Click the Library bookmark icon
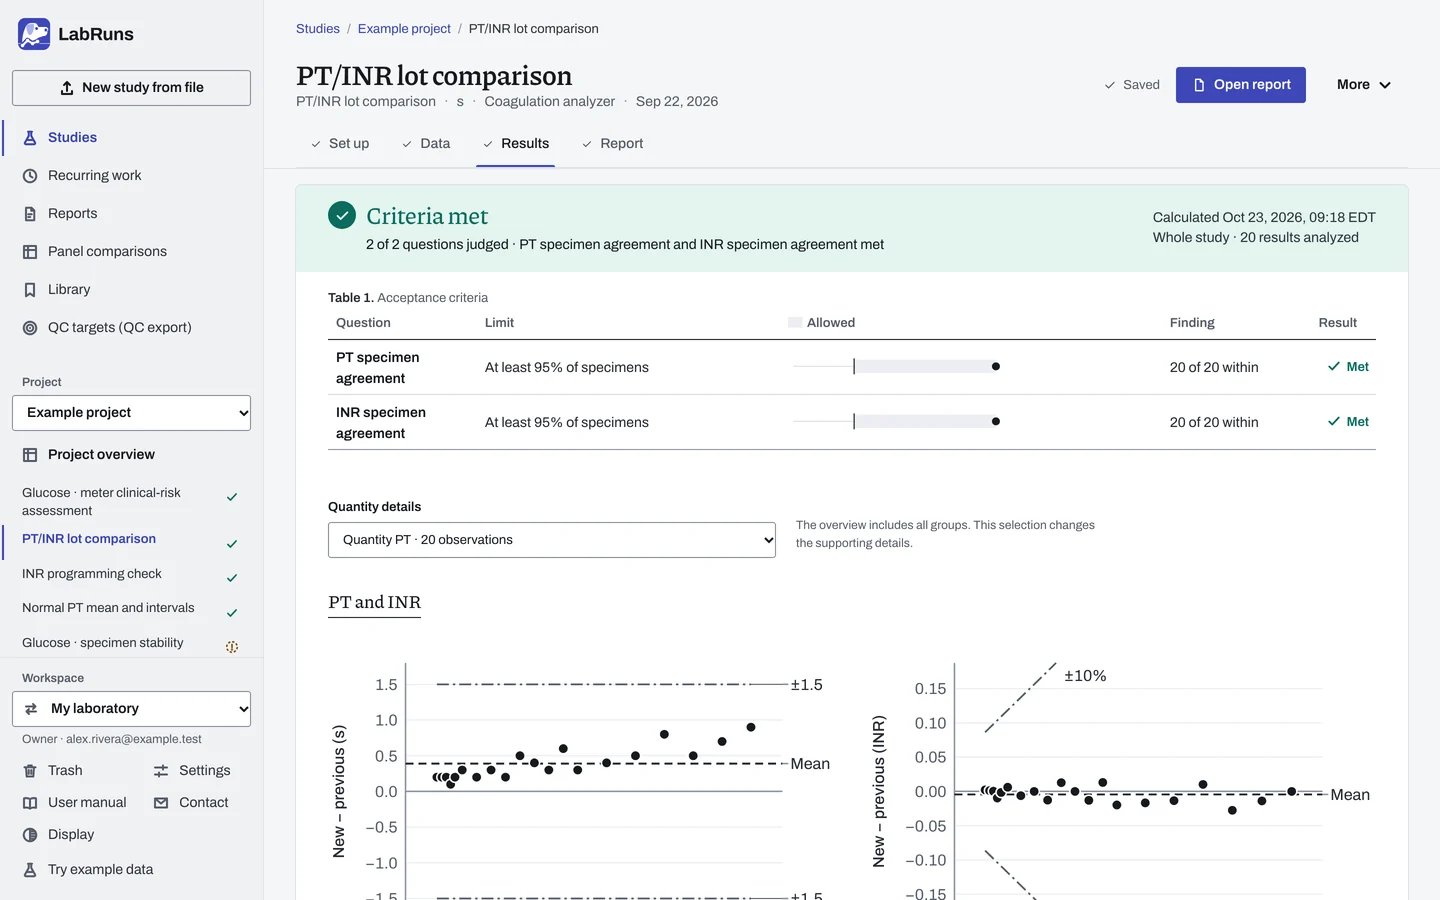 (30, 290)
